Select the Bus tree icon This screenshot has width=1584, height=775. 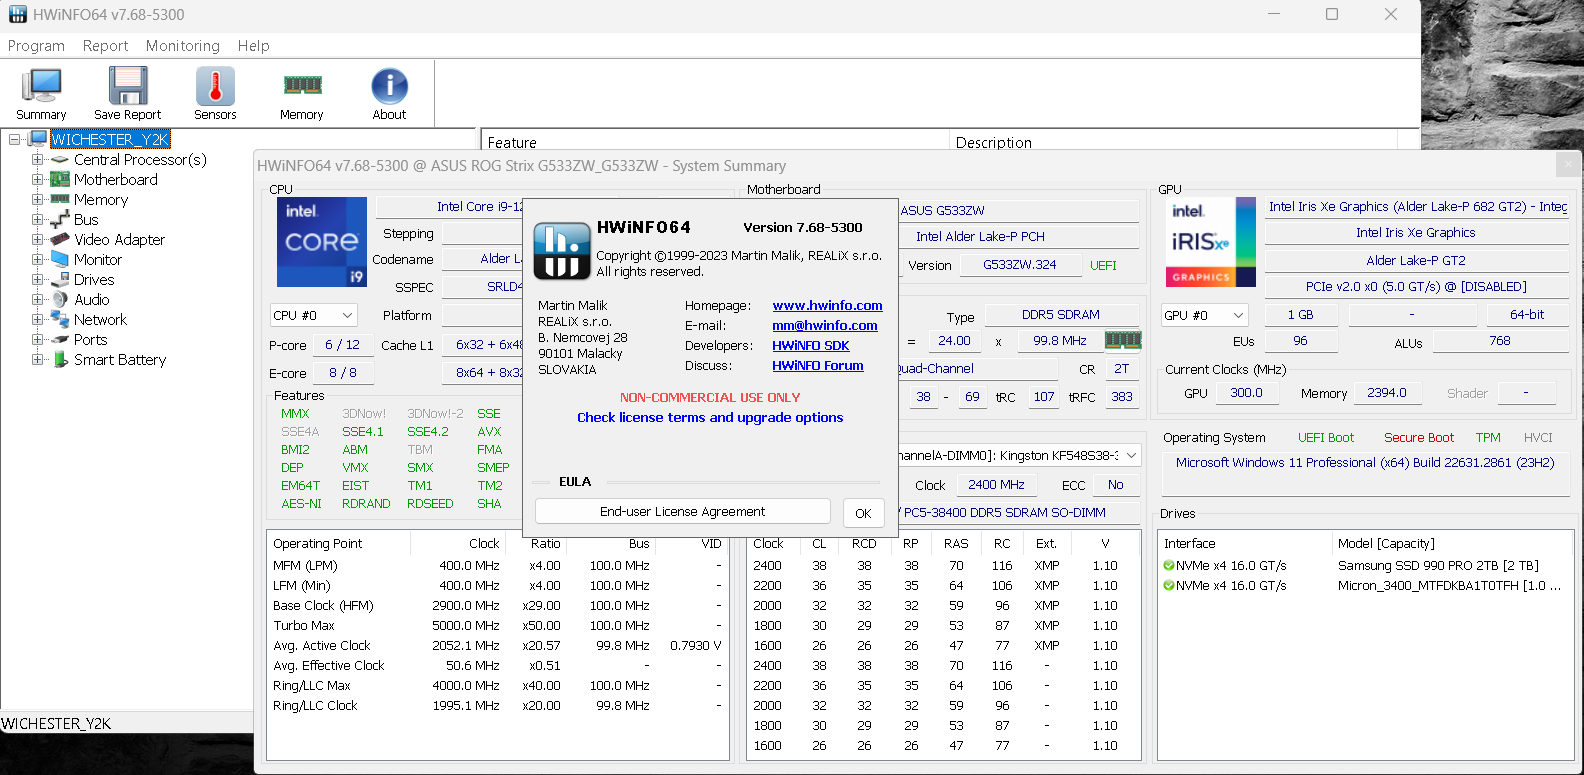(x=60, y=219)
